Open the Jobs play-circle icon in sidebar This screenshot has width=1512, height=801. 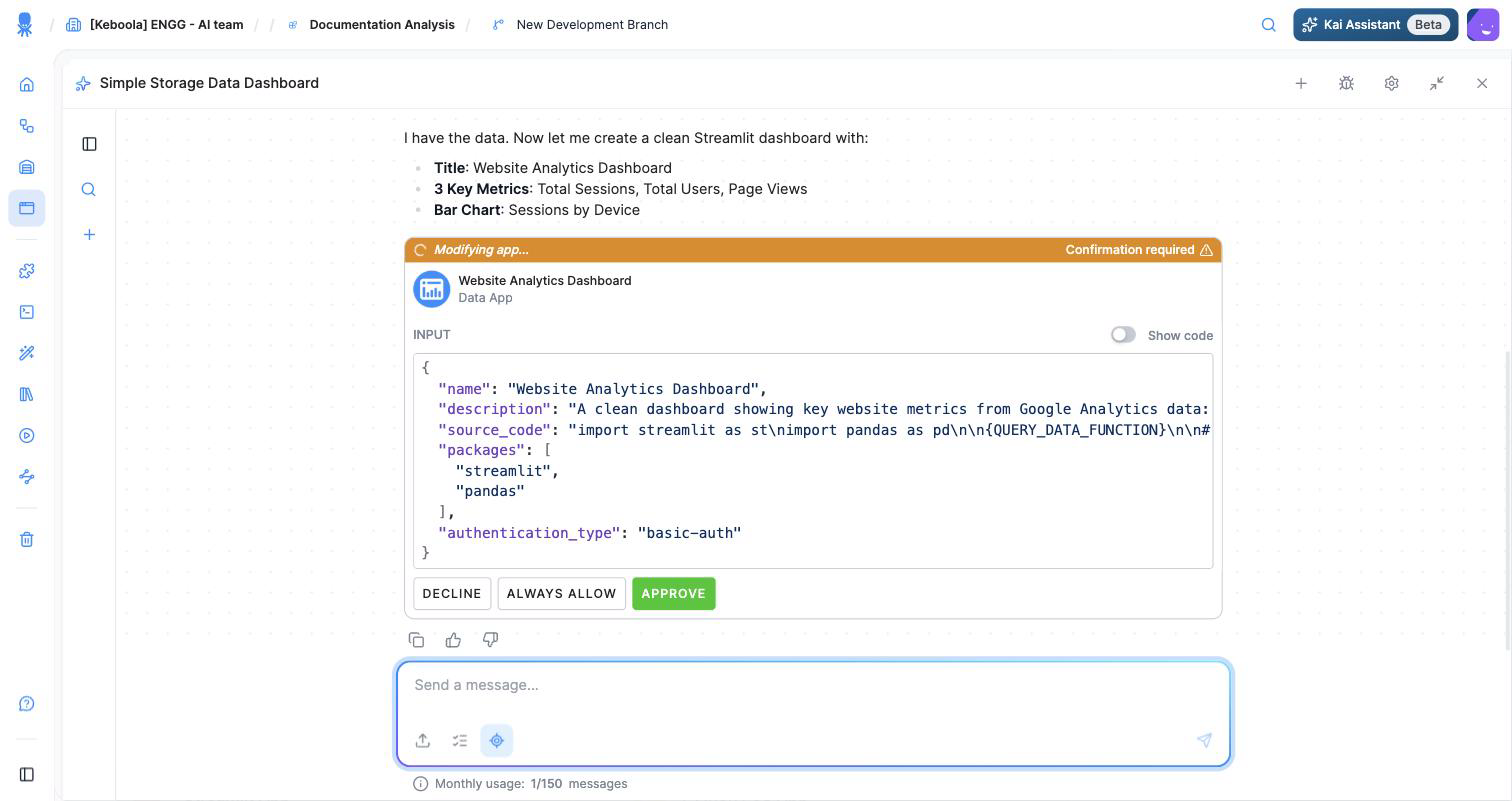point(27,436)
